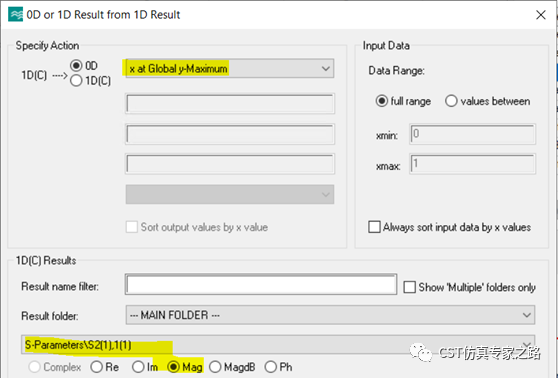Click the Result name filter text box
This screenshot has height=378, width=558.
[x=261, y=284]
